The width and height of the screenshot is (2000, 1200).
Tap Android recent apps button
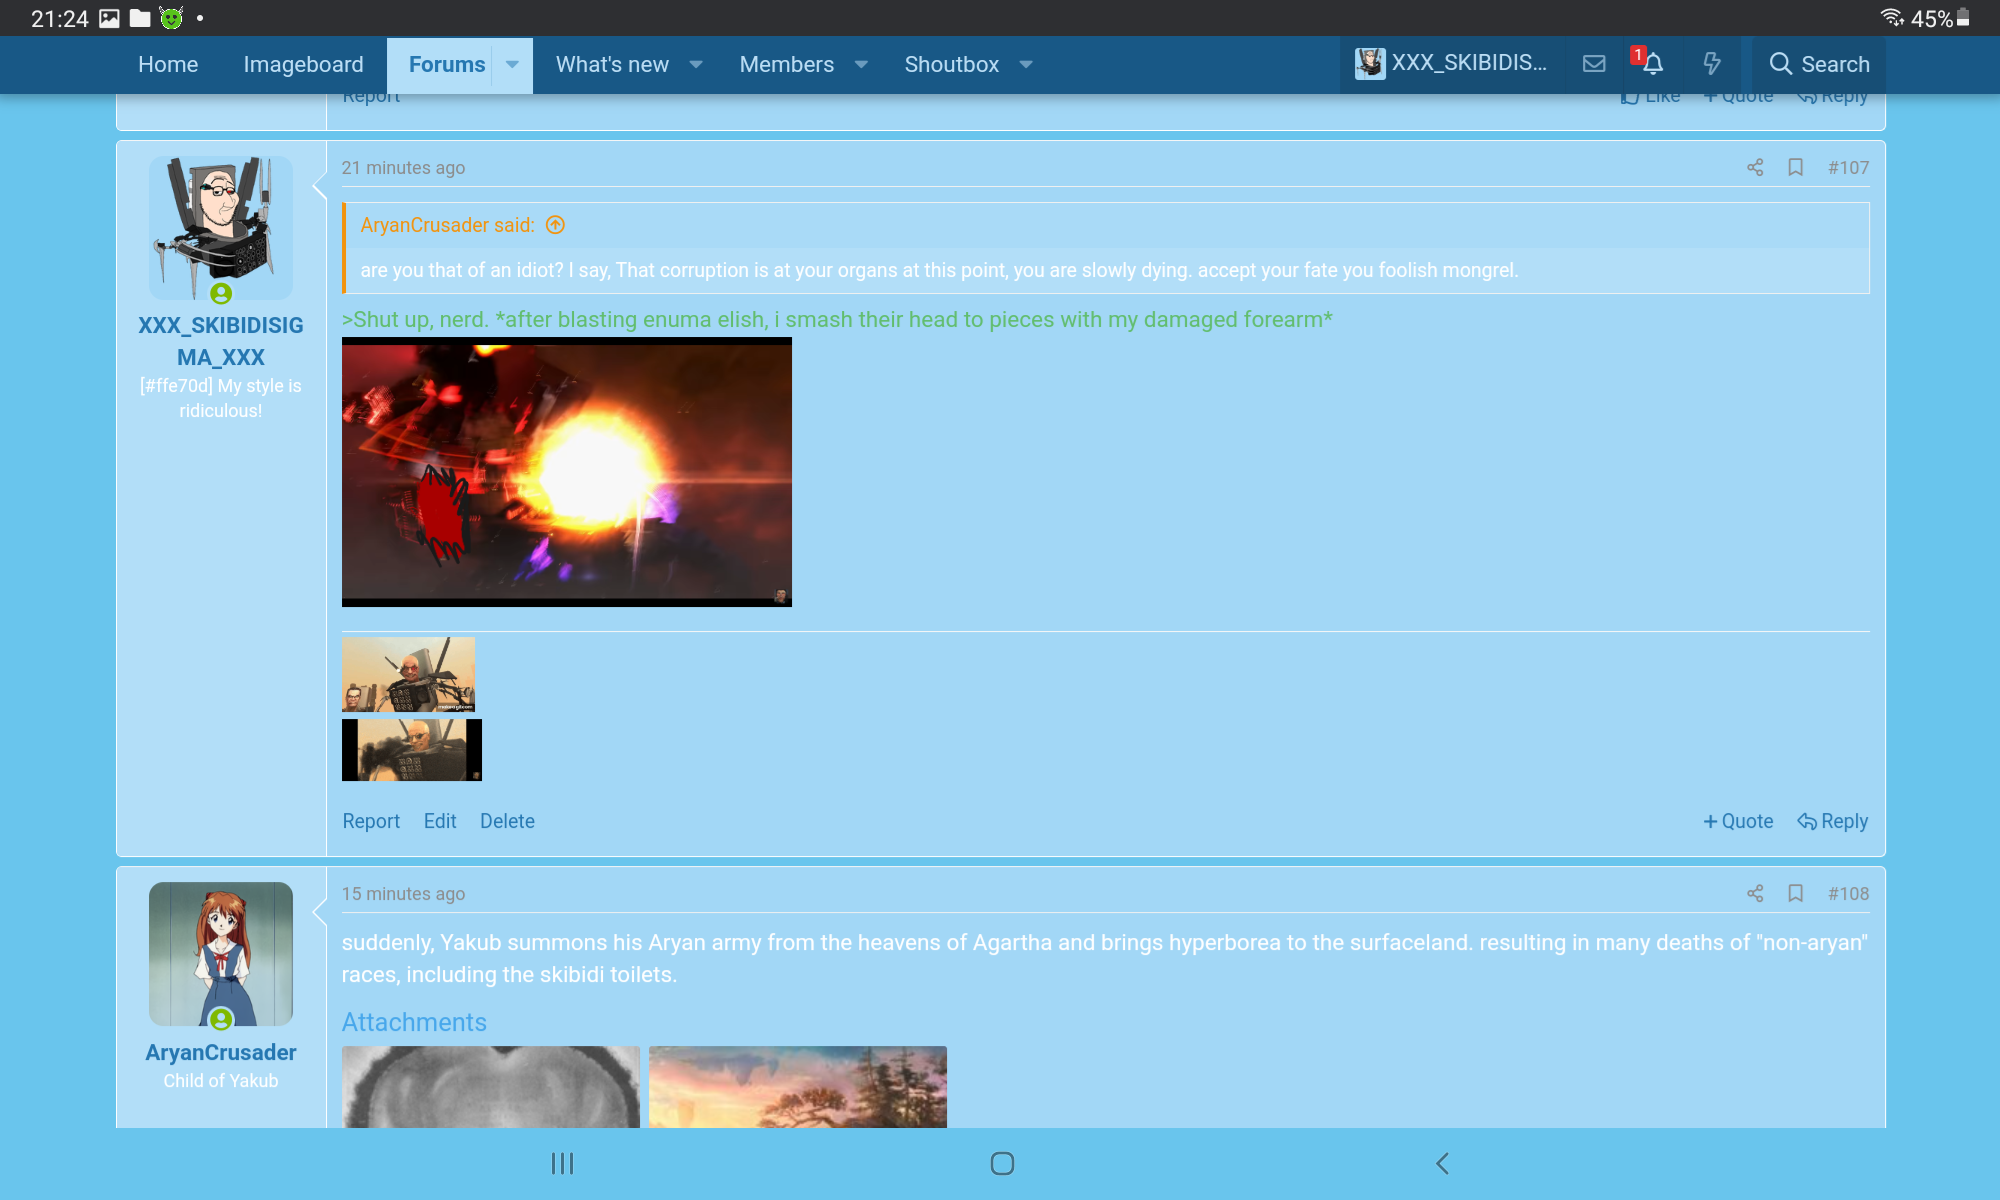click(x=563, y=1163)
